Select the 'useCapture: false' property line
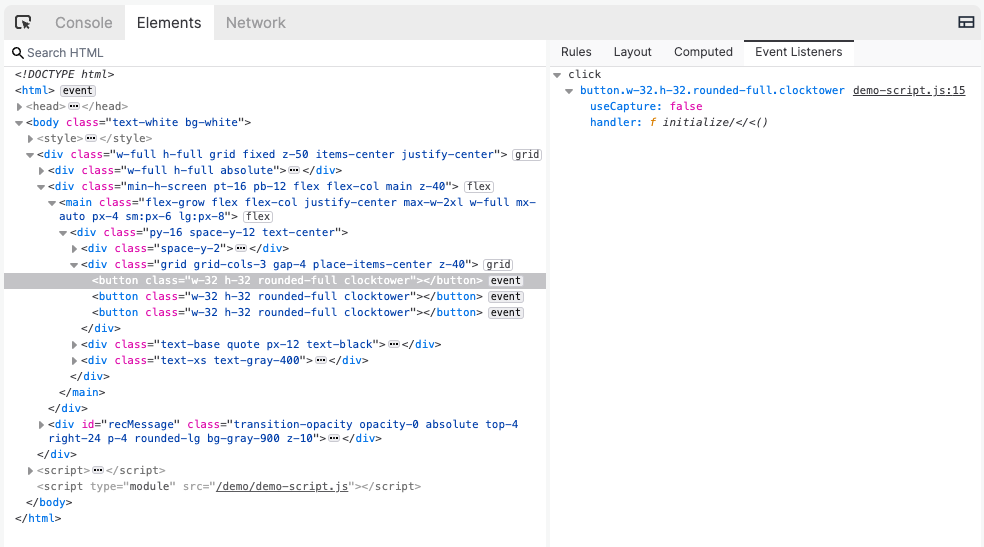The height and width of the screenshot is (547, 984). pyautogui.click(x=646, y=107)
